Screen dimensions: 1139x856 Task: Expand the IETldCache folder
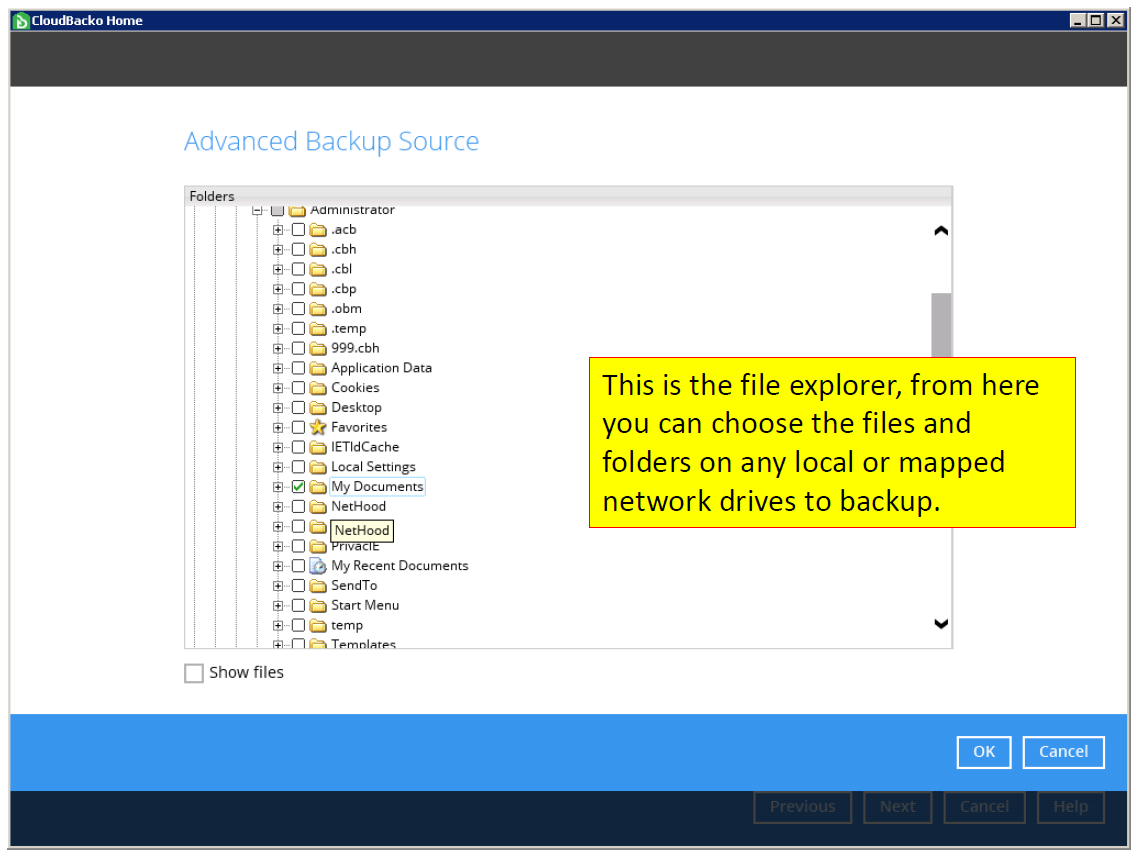277,447
